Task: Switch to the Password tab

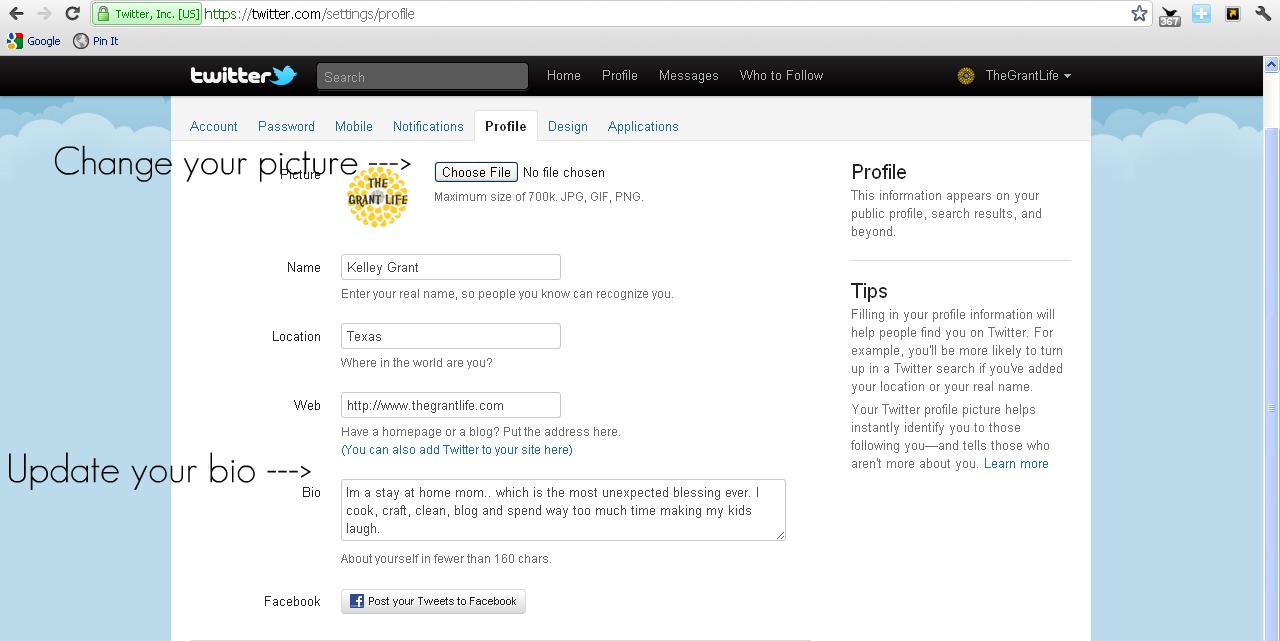Action: [x=286, y=127]
